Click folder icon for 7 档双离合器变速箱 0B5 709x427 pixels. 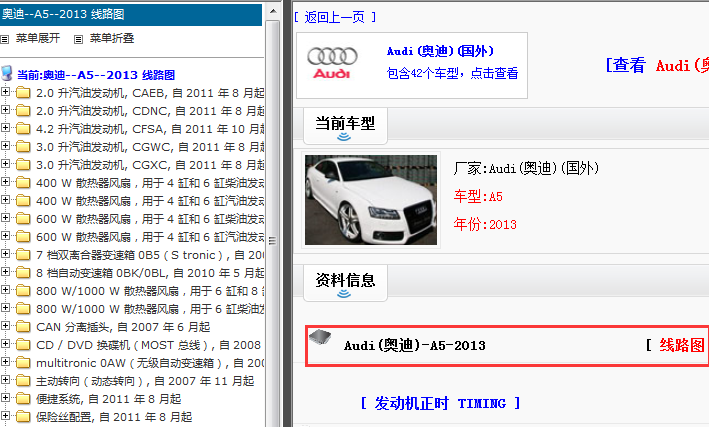point(23,255)
